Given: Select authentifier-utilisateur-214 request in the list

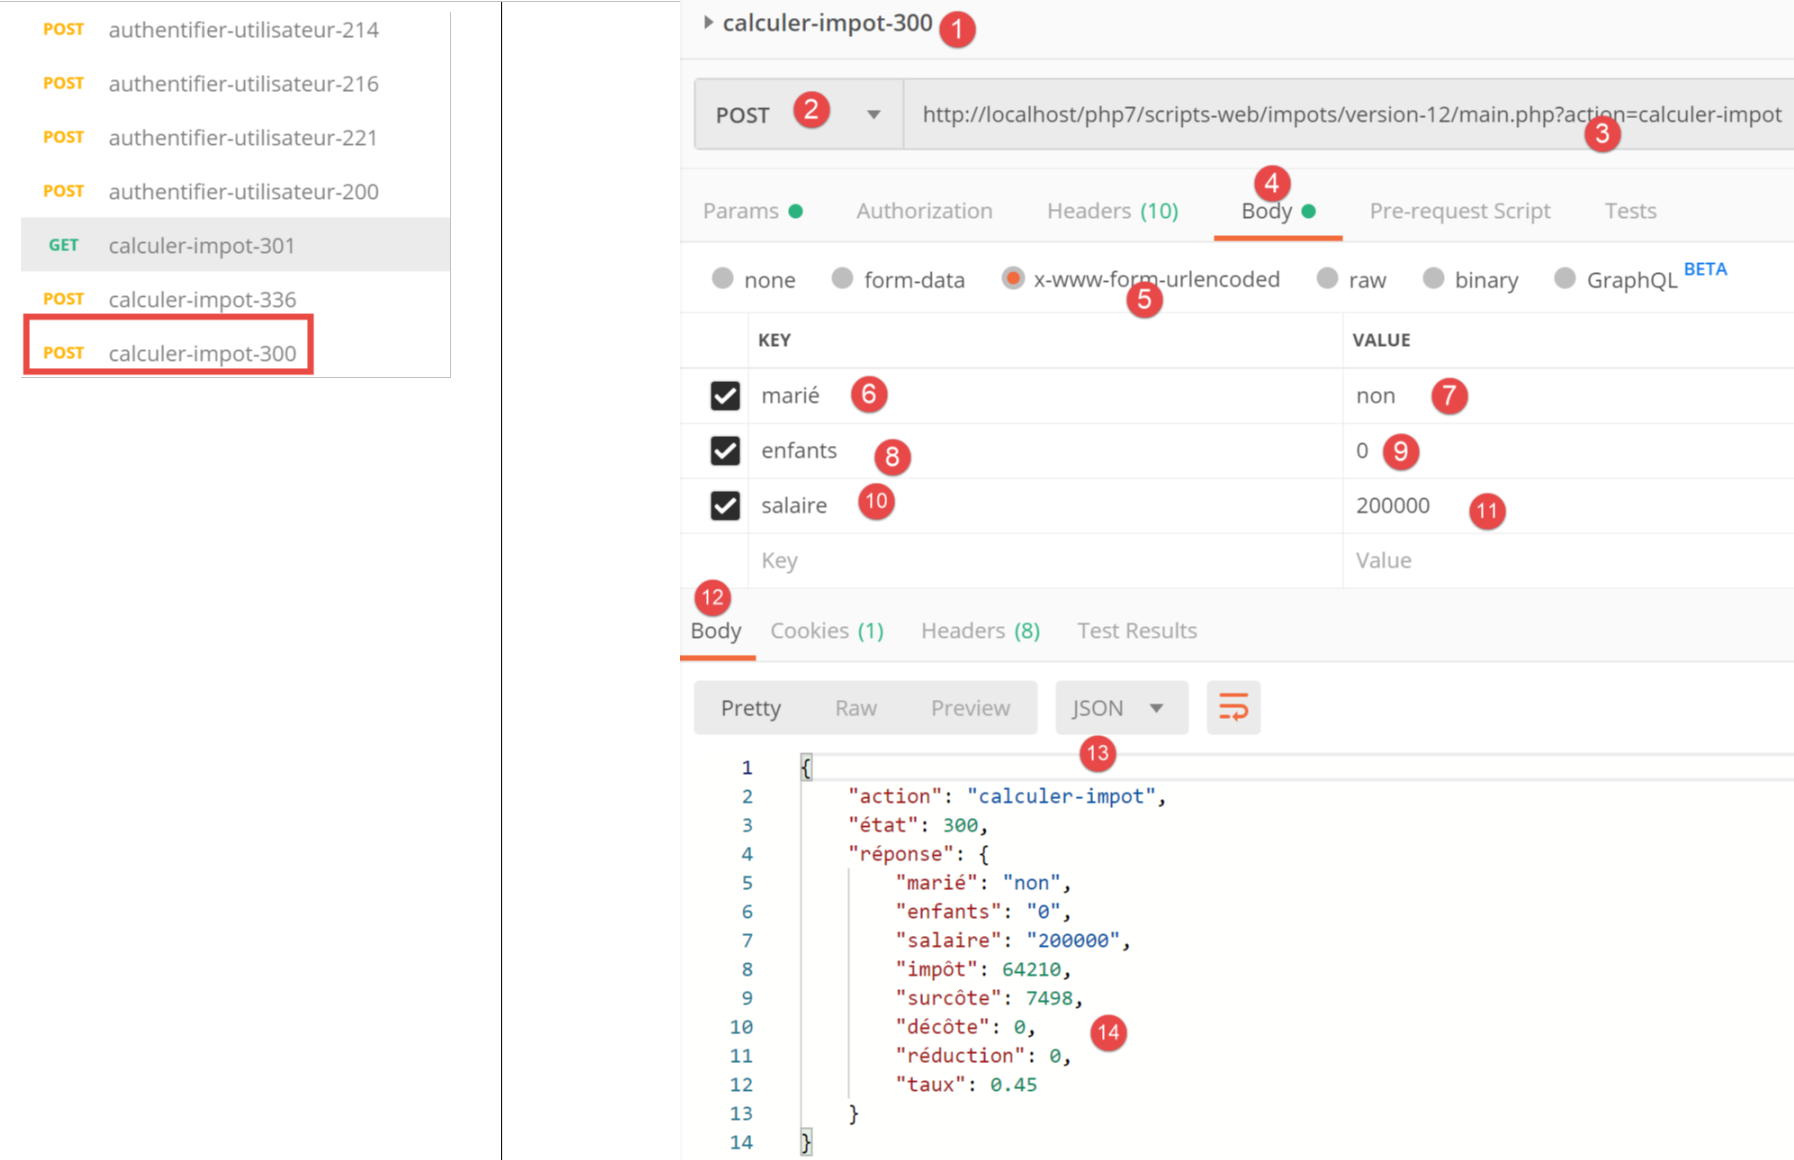Looking at the screenshot, I should tap(243, 30).
